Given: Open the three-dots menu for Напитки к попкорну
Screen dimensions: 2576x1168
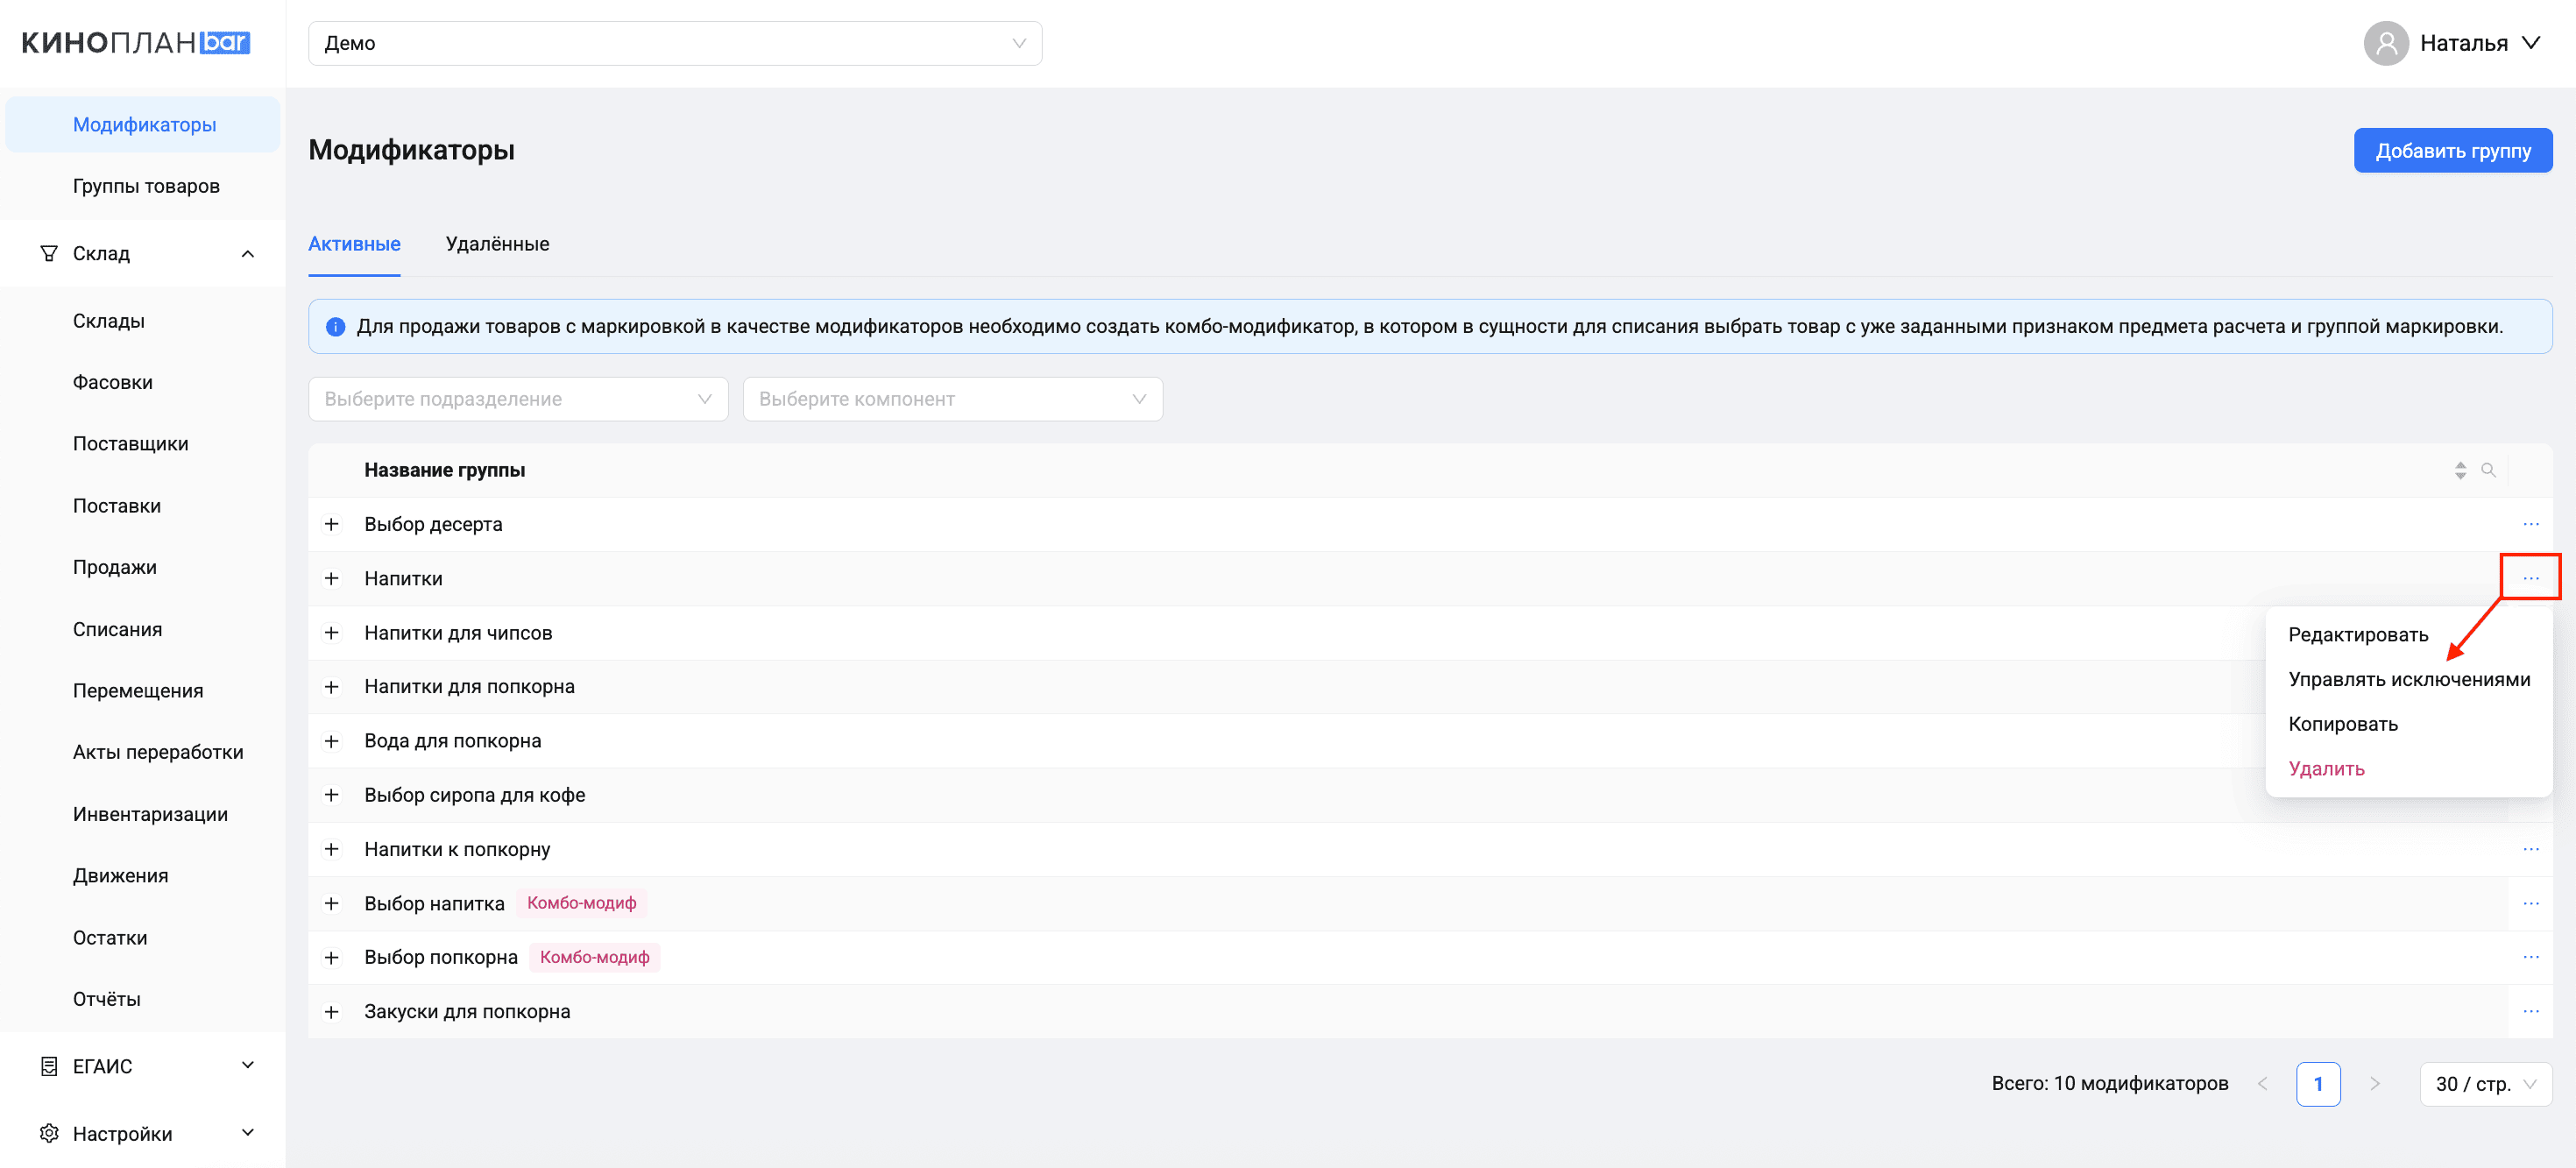Looking at the screenshot, I should coord(2530,849).
